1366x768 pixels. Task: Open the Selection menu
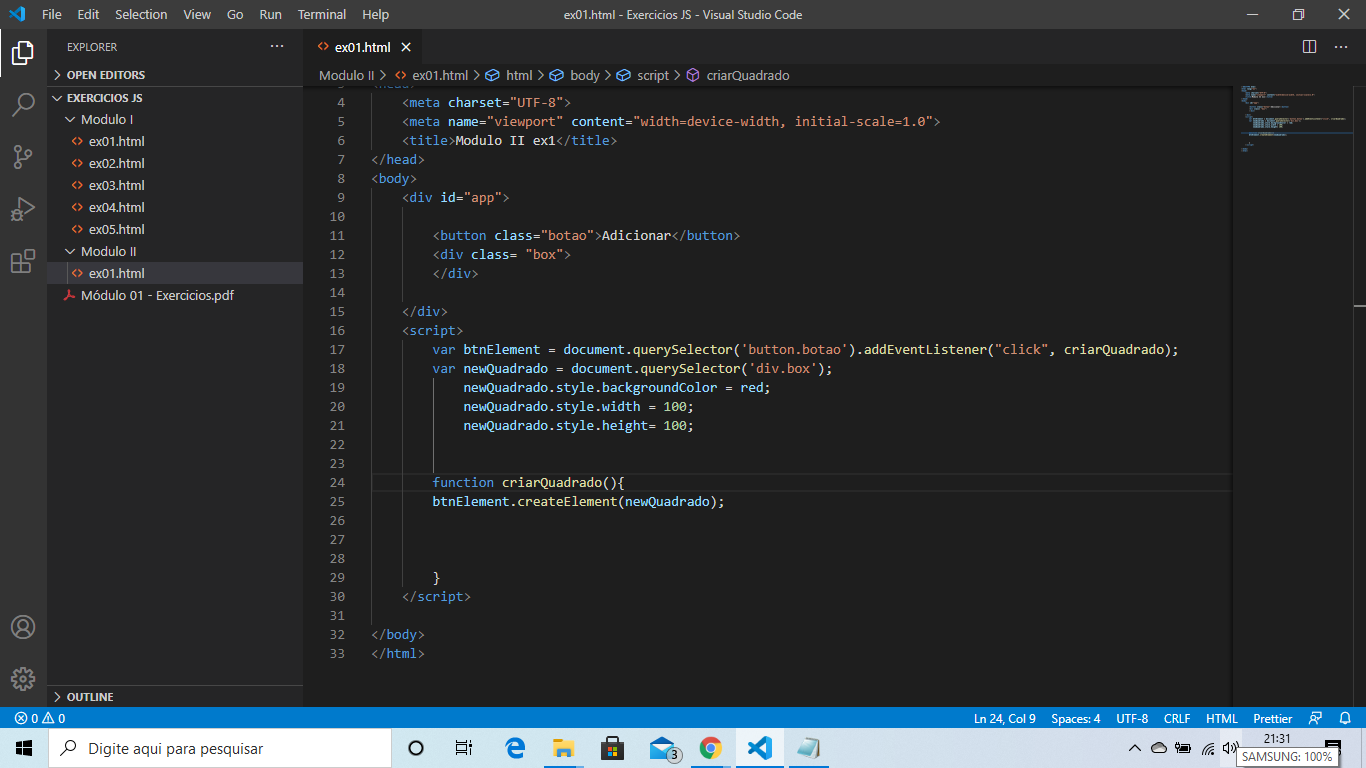click(141, 14)
